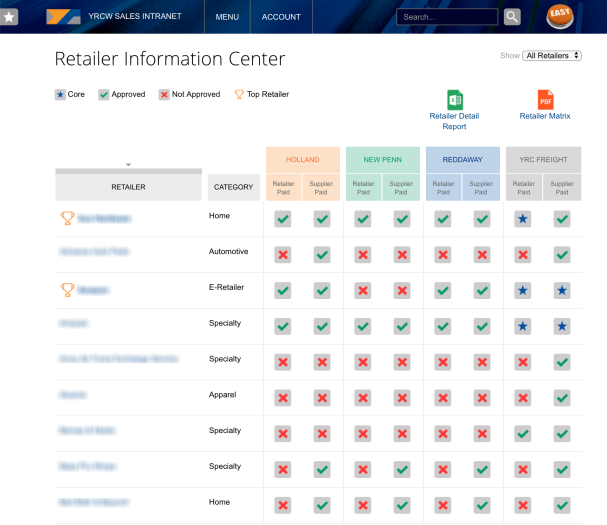The image size is (607, 525).
Task: Click YRC Freight Supplier Paid subheader
Action: point(562,188)
